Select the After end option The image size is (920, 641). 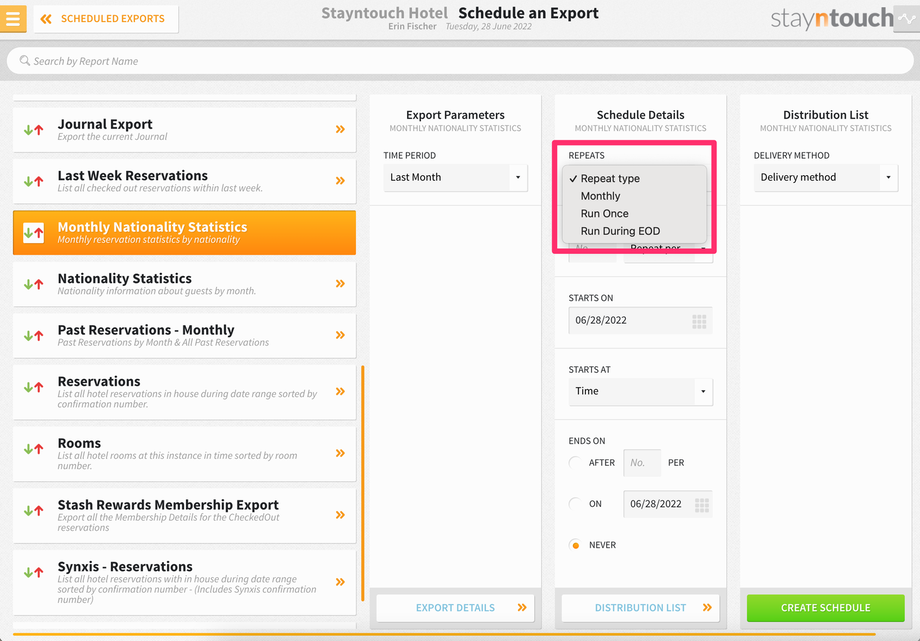(576, 463)
